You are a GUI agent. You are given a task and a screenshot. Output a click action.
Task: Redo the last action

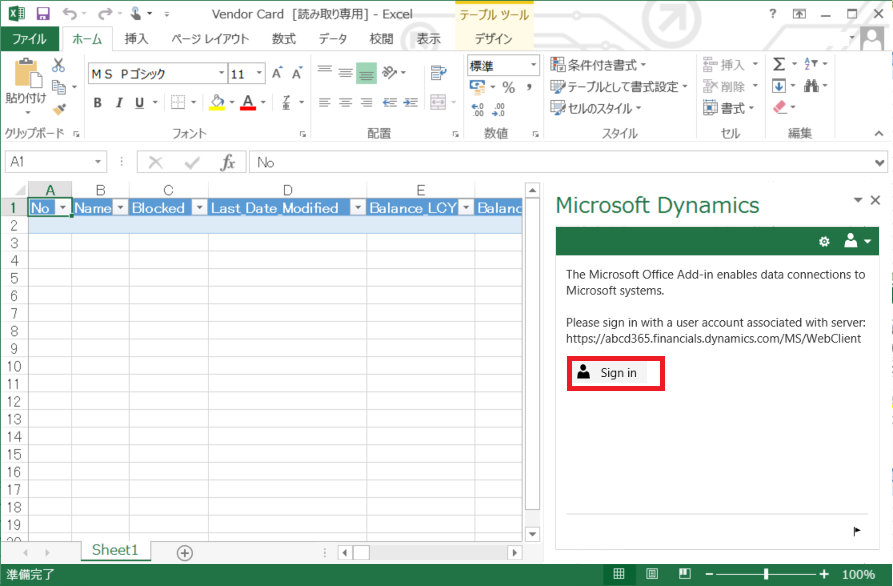105,14
